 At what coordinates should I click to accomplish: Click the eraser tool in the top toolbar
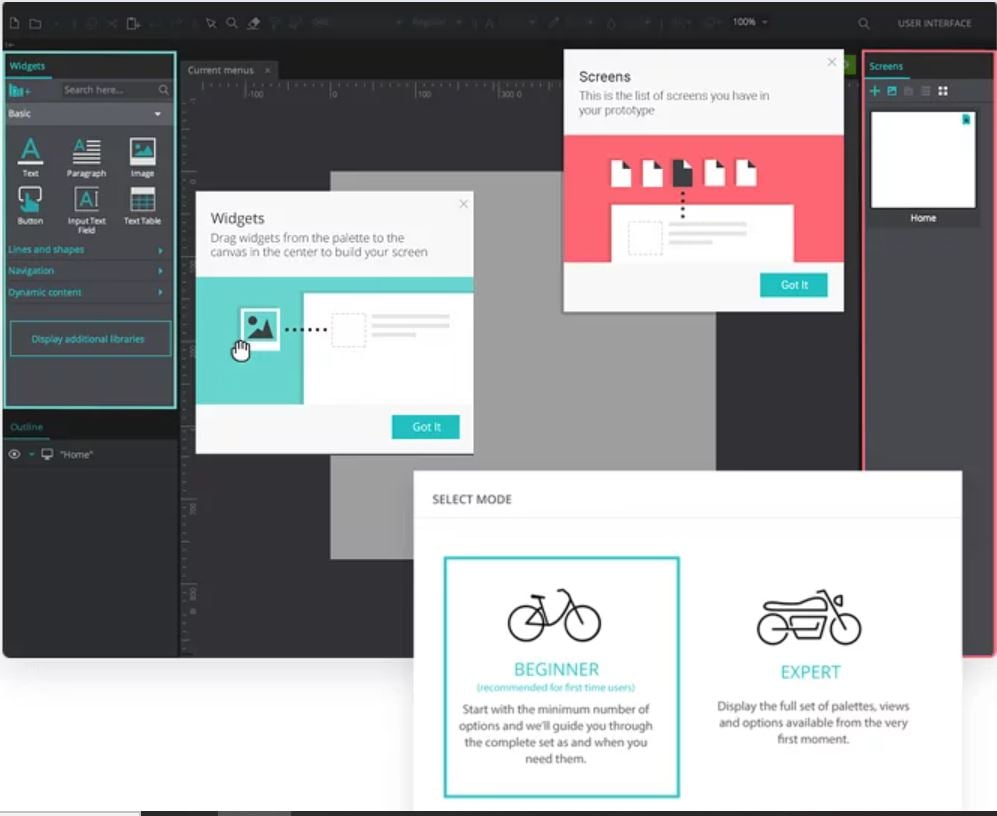click(x=253, y=23)
